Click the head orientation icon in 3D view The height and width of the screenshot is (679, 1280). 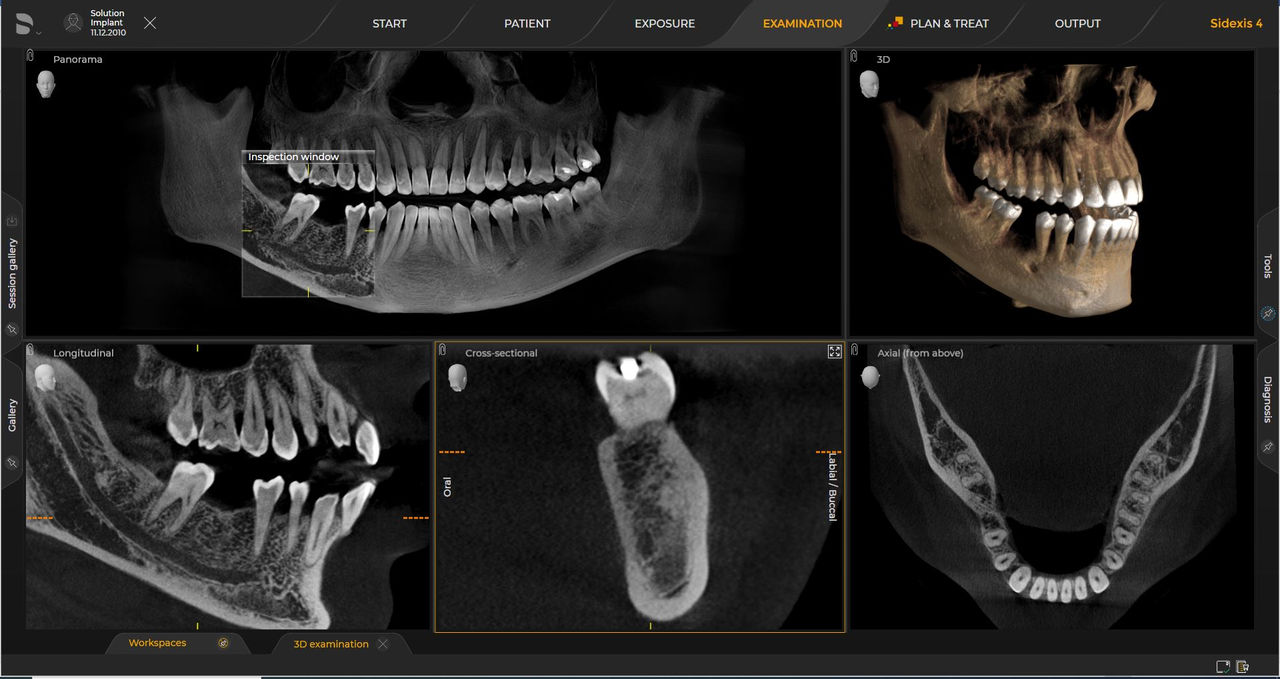coord(869,84)
